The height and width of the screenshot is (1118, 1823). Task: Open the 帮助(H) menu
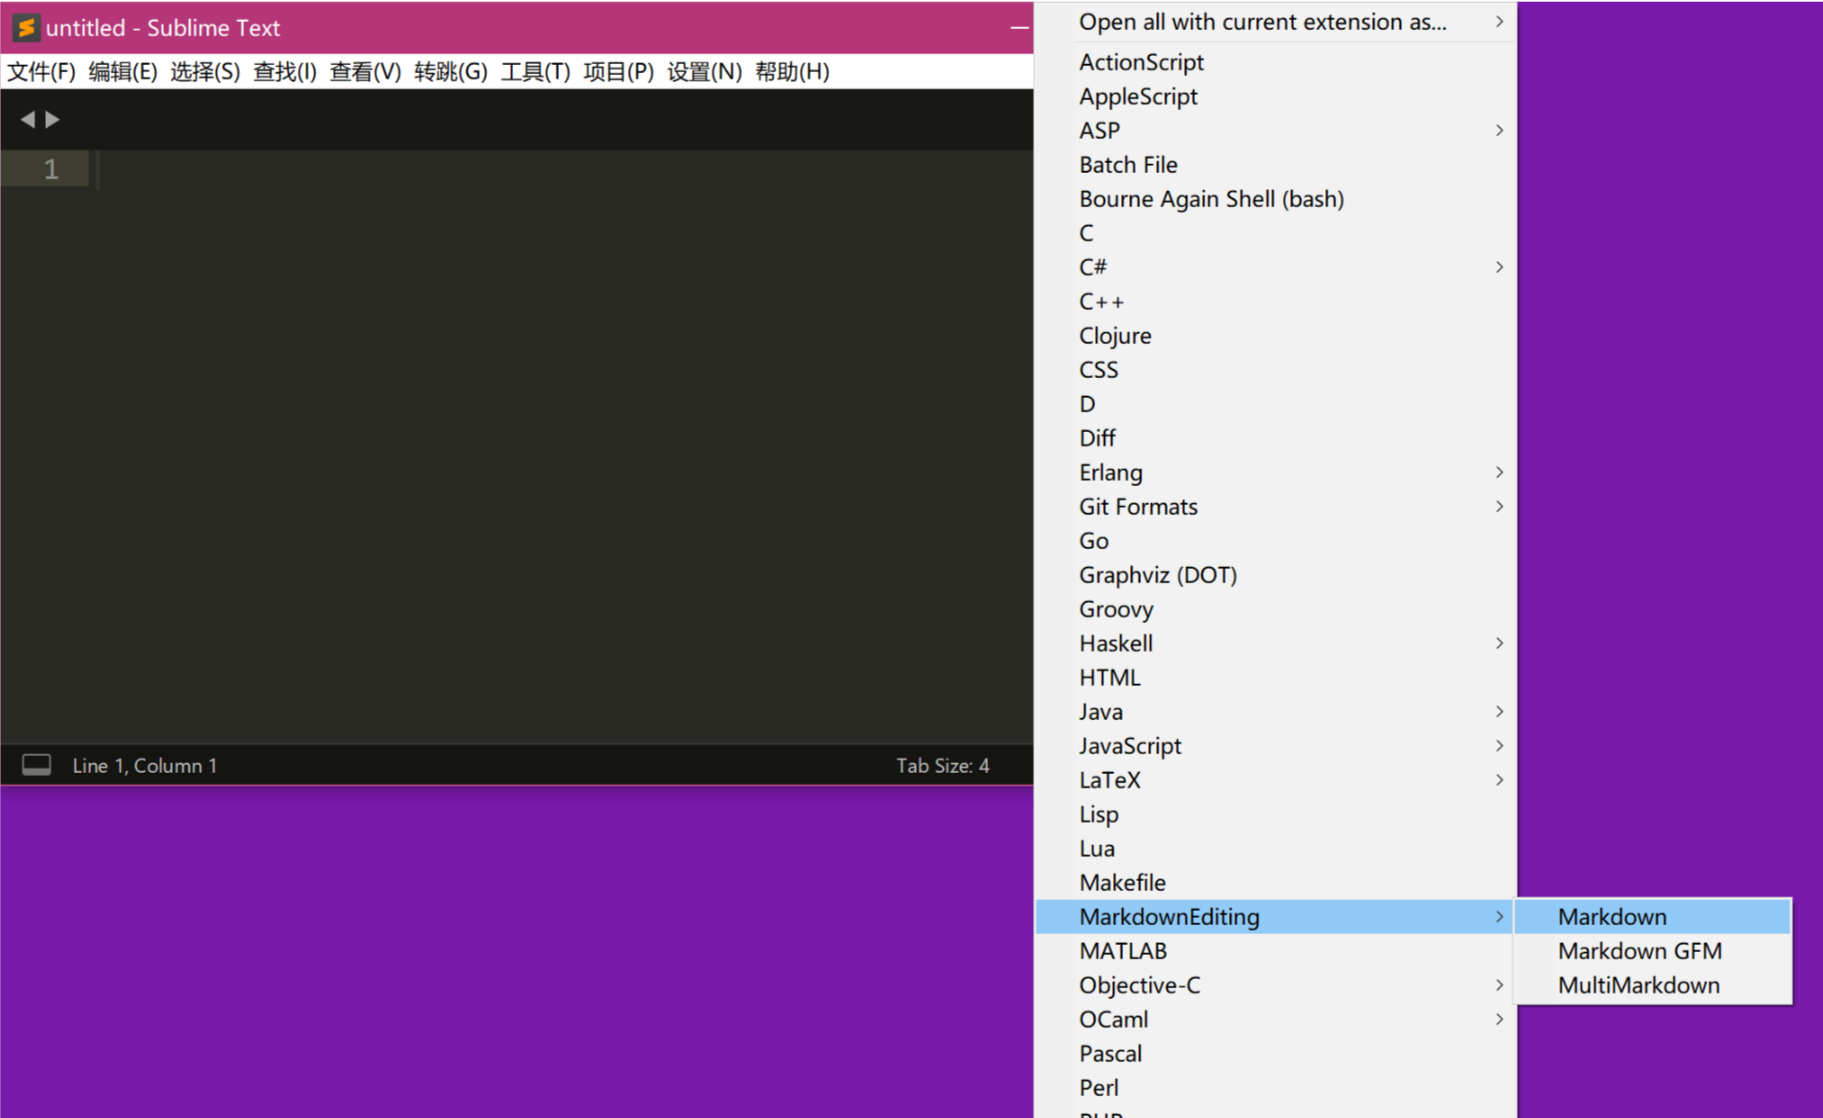(792, 72)
